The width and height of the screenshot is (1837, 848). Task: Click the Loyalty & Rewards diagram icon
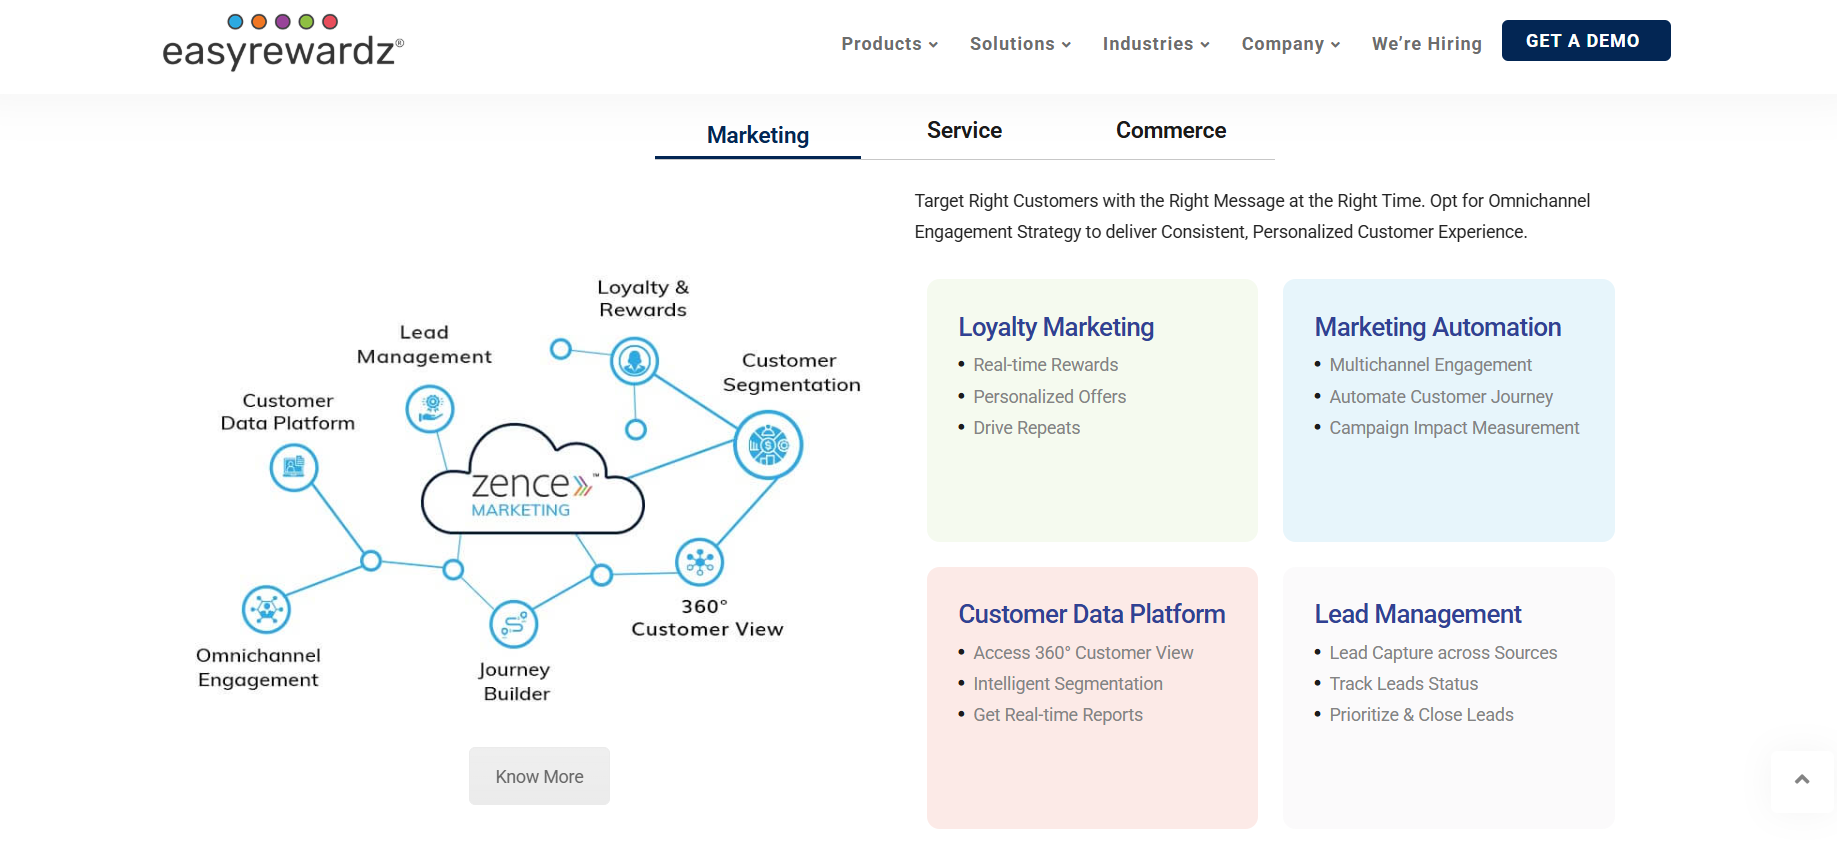click(x=635, y=361)
